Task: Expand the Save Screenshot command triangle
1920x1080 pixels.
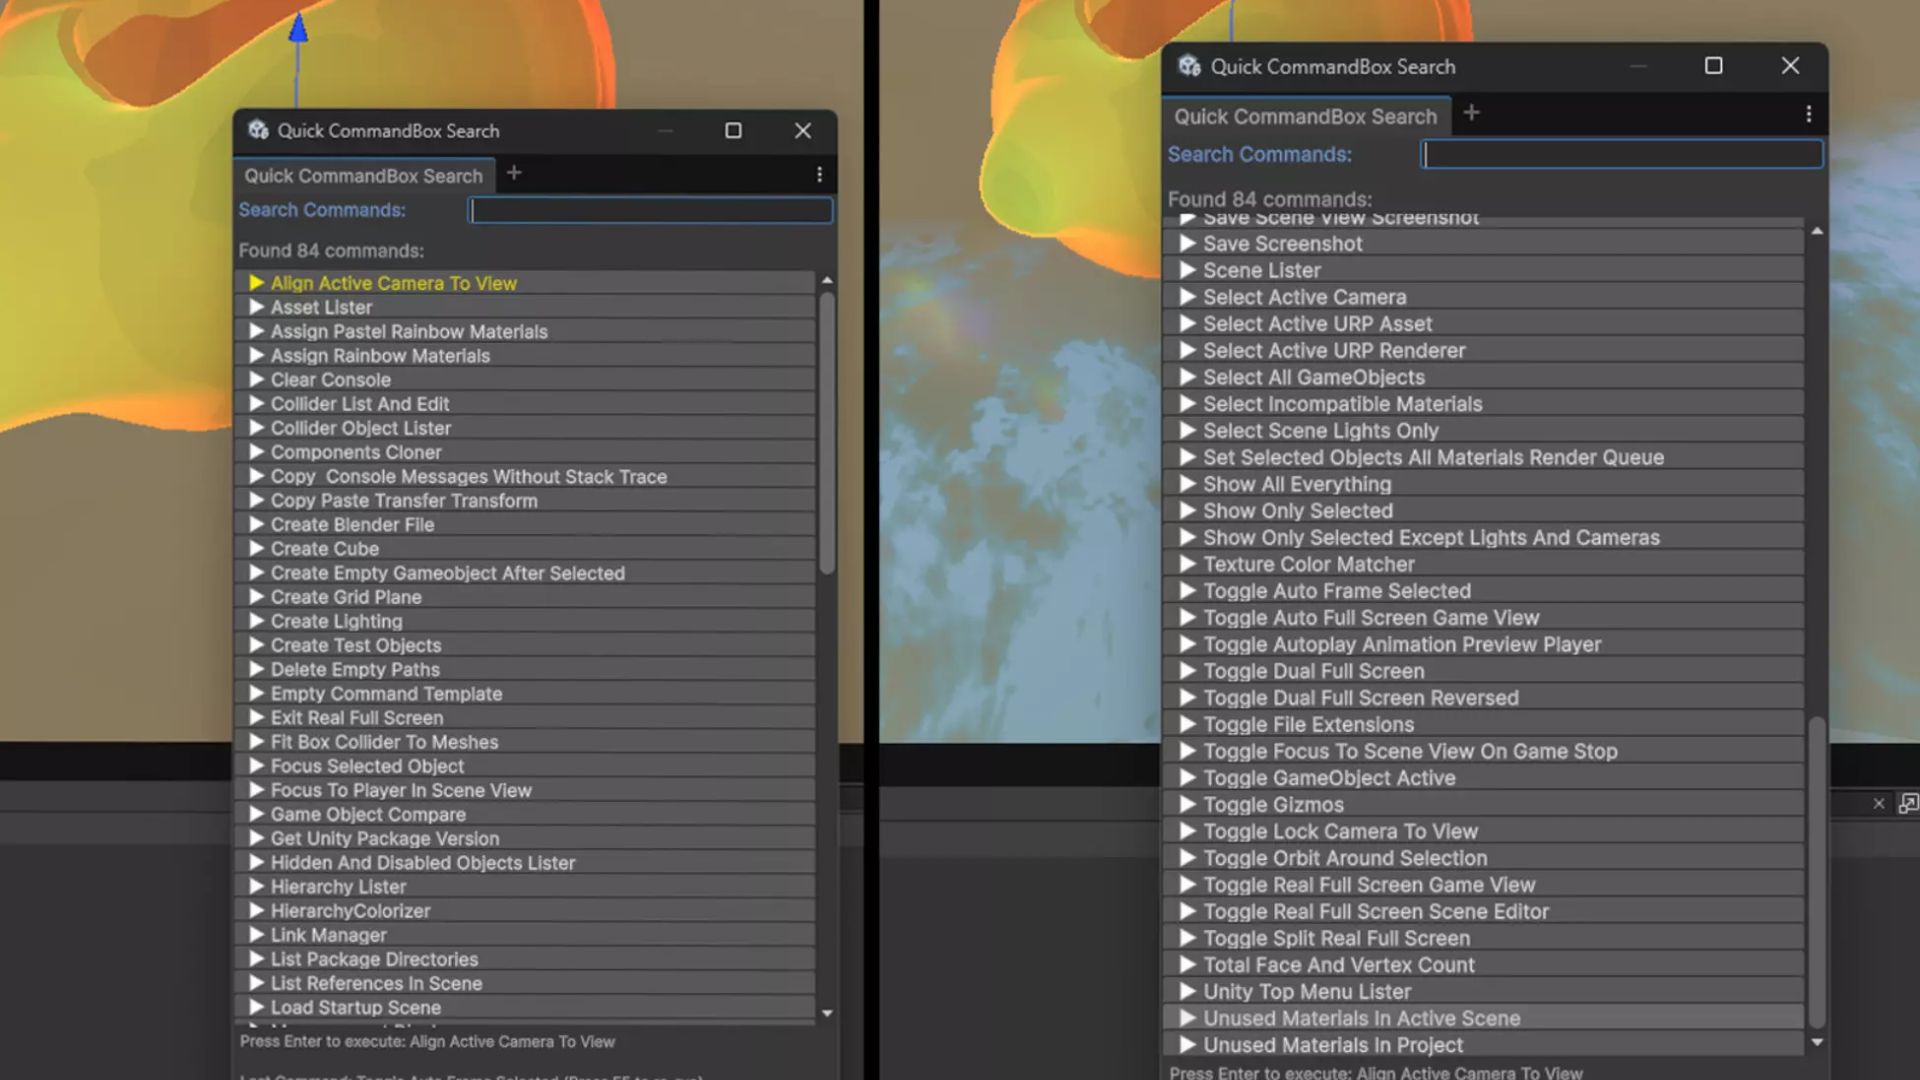Action: point(1187,243)
